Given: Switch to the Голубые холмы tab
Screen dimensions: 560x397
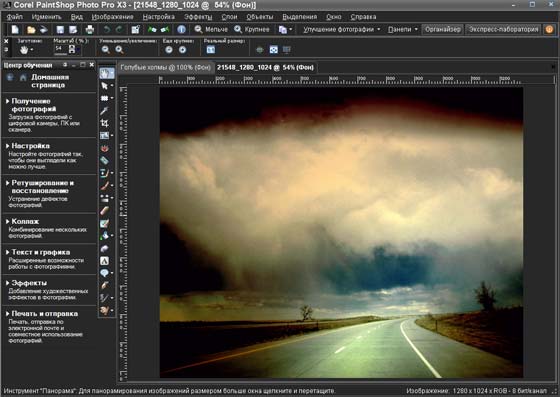Looking at the screenshot, I should tap(165, 67).
